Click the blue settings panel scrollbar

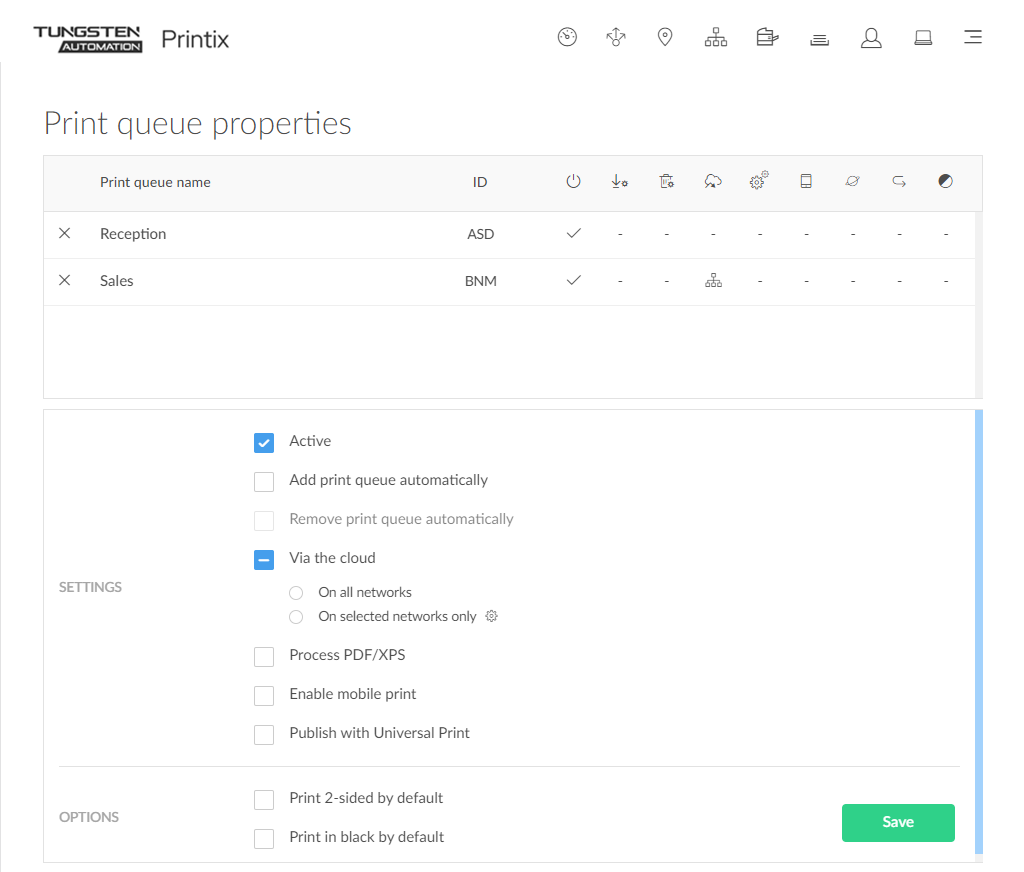(x=978, y=630)
